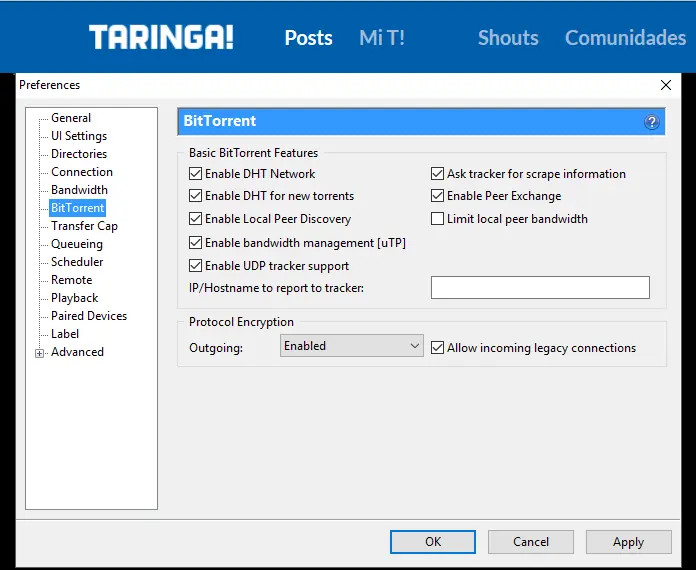Viewport: 696px width, 570px height.
Task: Open Remote settings page
Action: pyautogui.click(x=71, y=280)
